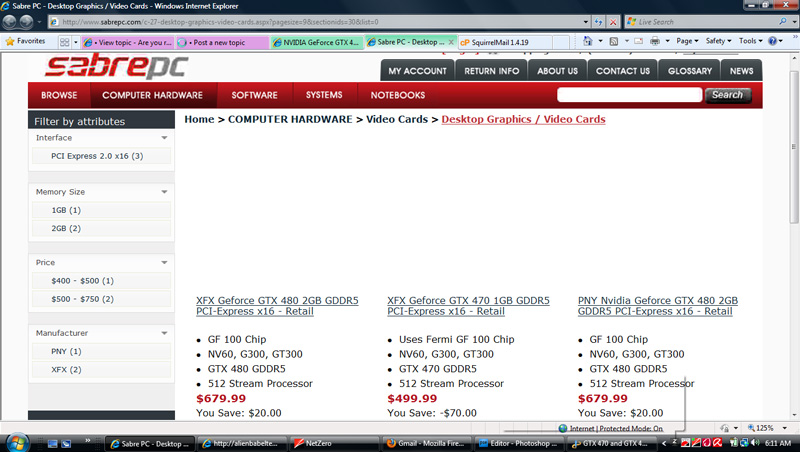The width and height of the screenshot is (800, 452).
Task: Filter by 2GB (2) memory size
Action: [101, 229]
